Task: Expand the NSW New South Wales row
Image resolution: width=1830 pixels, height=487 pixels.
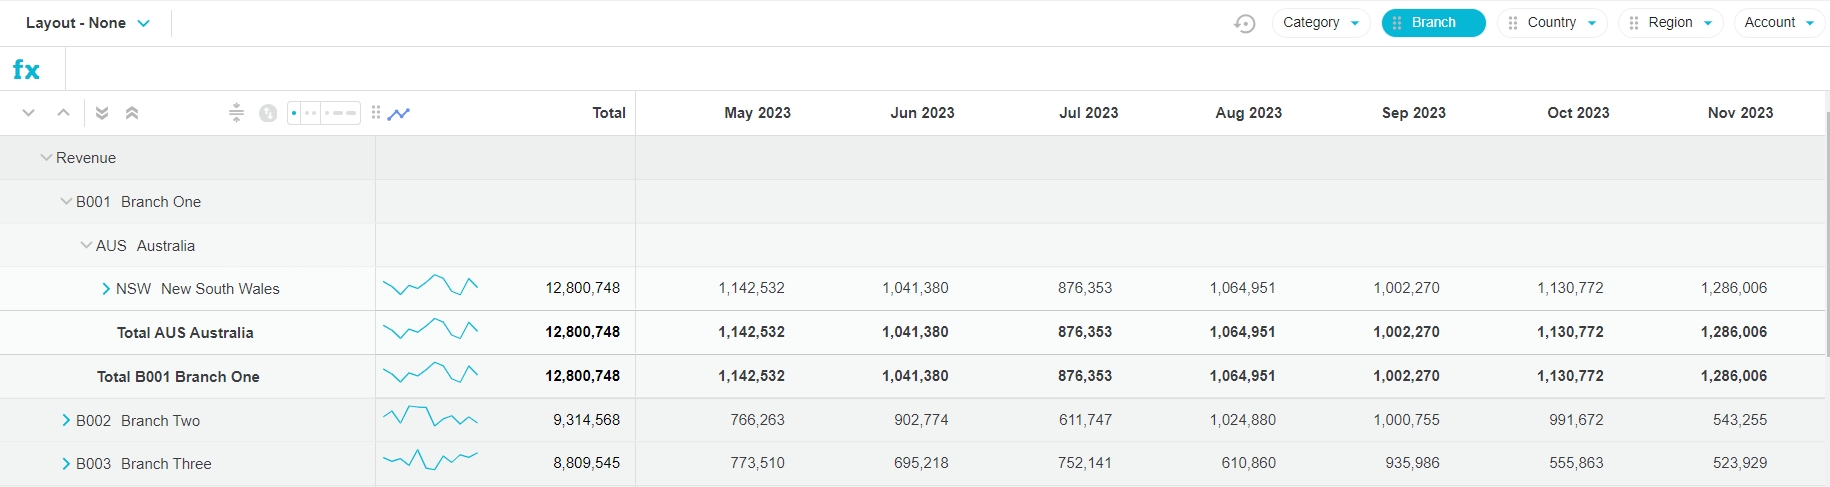Action: click(x=106, y=289)
